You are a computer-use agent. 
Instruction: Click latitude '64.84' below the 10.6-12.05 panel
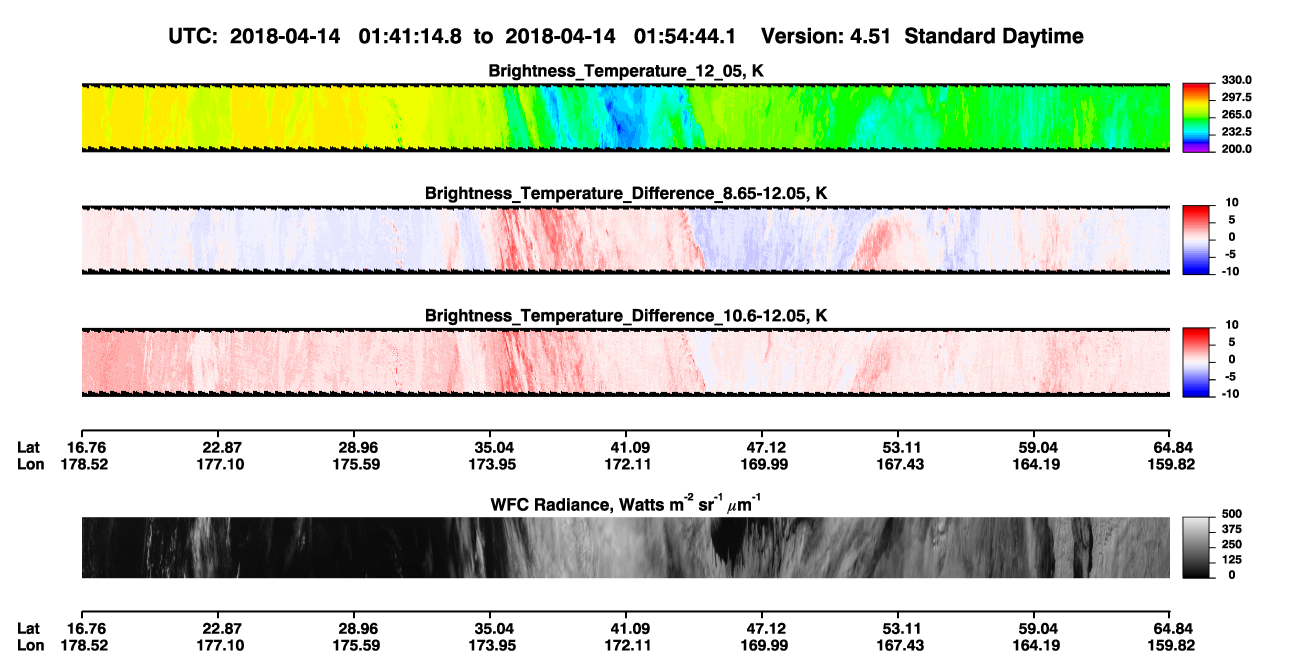(x=1174, y=447)
